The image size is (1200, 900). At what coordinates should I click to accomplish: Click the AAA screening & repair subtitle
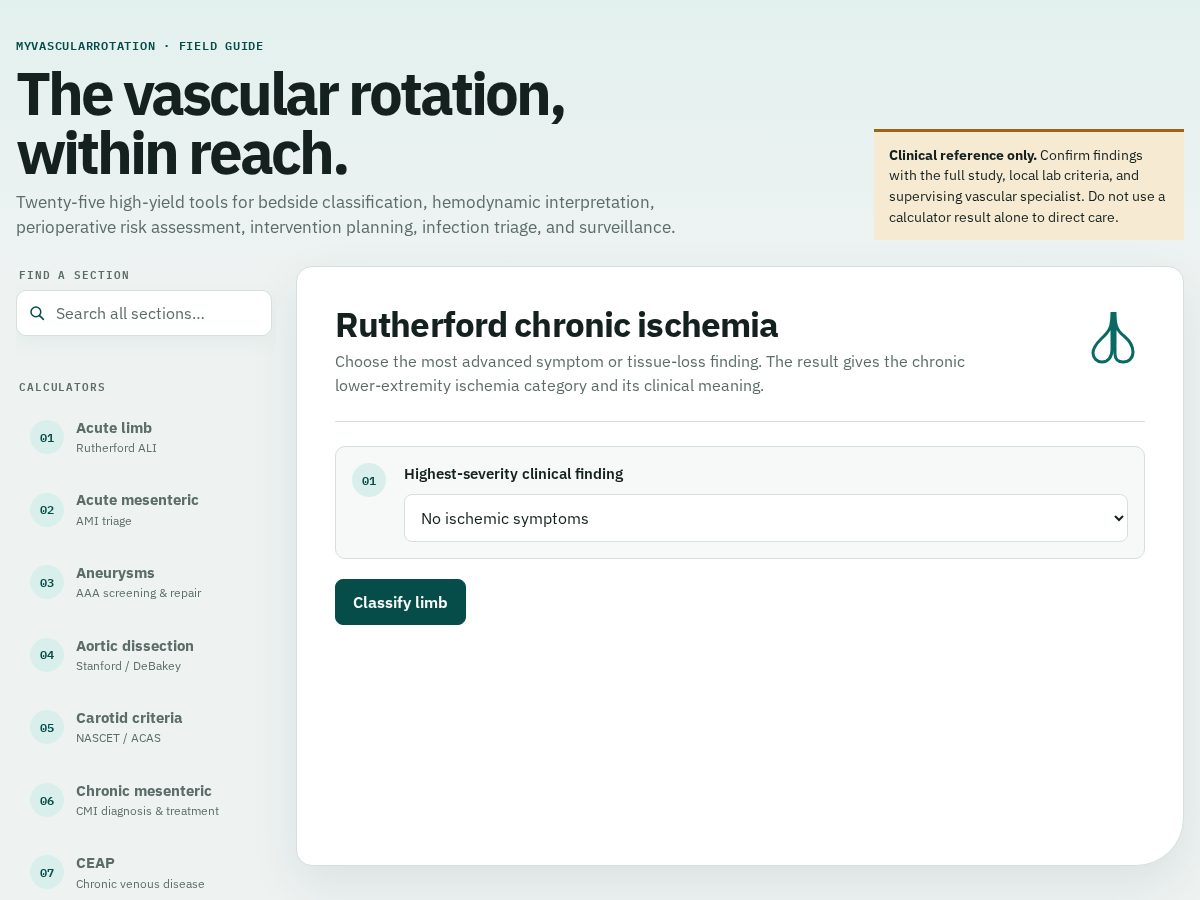point(138,593)
